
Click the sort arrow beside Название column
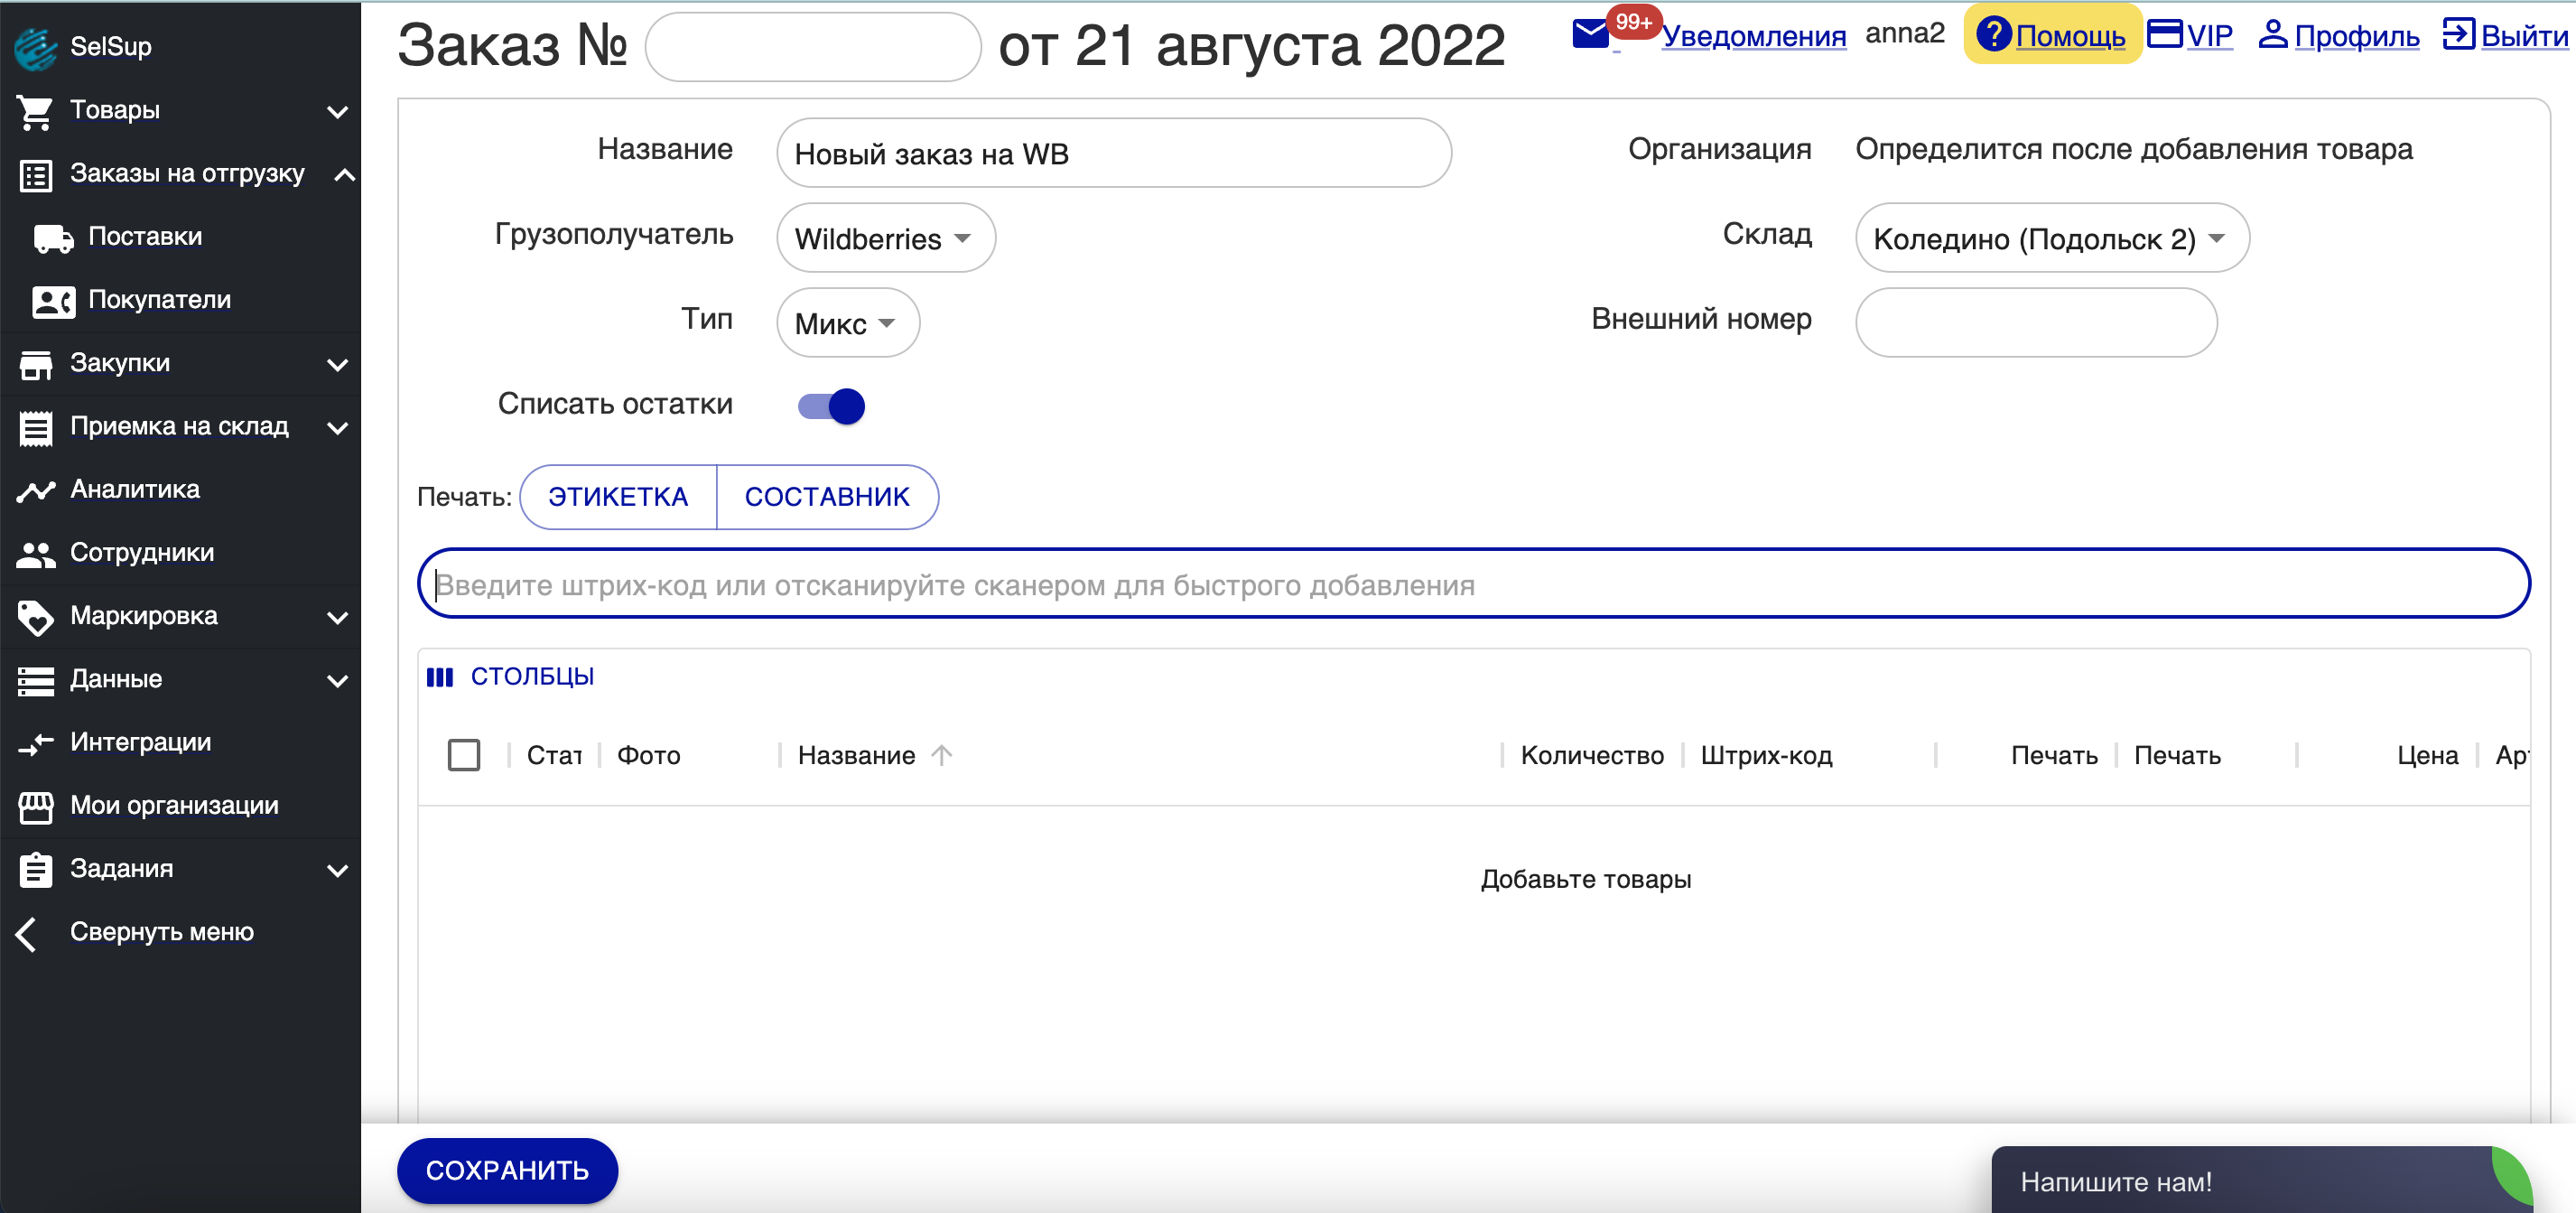[x=941, y=755]
